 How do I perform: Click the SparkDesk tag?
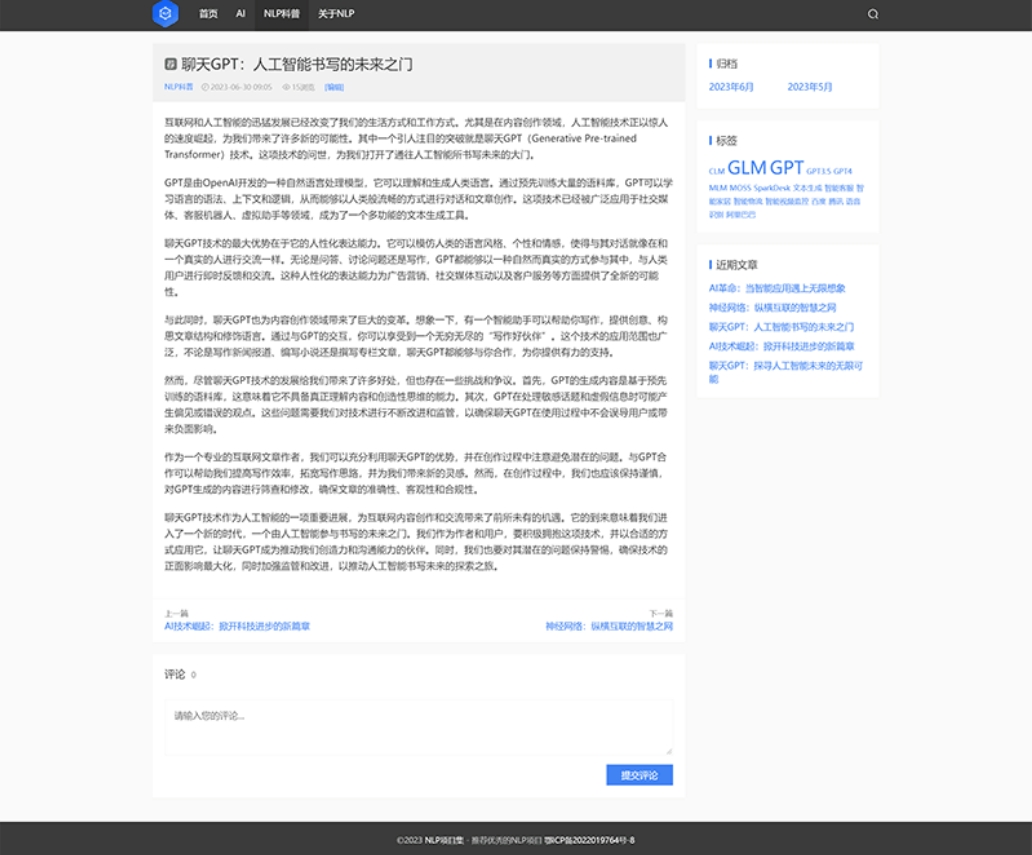point(771,188)
